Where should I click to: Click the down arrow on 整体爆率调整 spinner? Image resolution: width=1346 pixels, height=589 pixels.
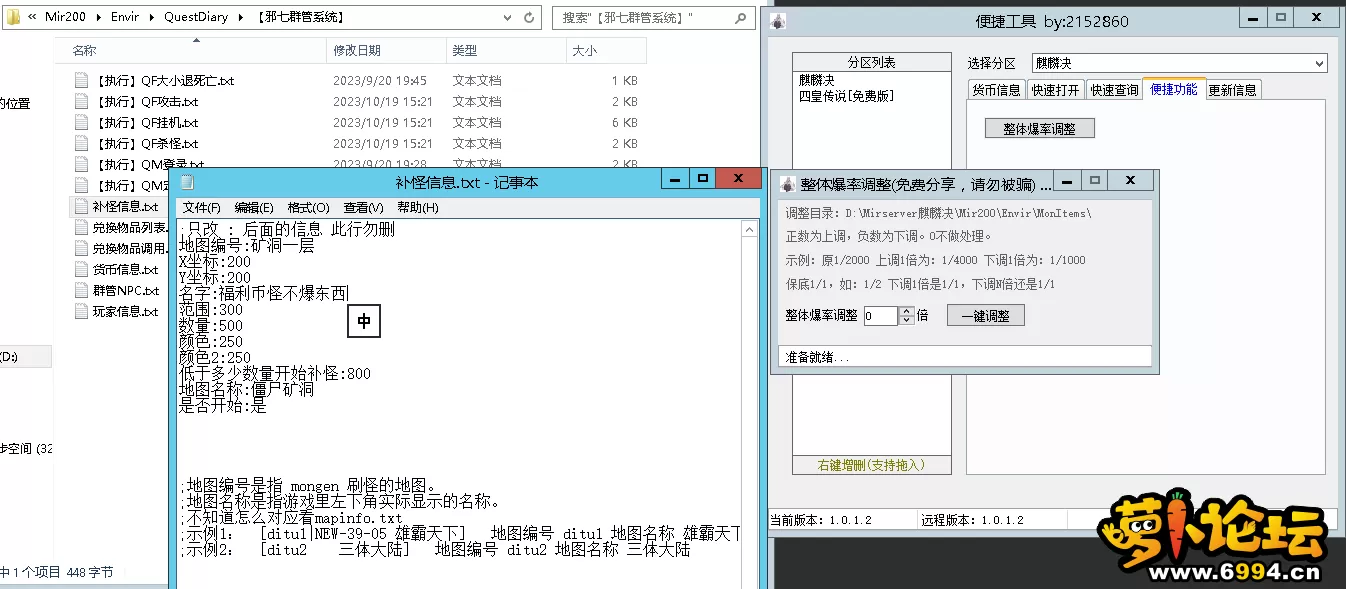coord(907,320)
